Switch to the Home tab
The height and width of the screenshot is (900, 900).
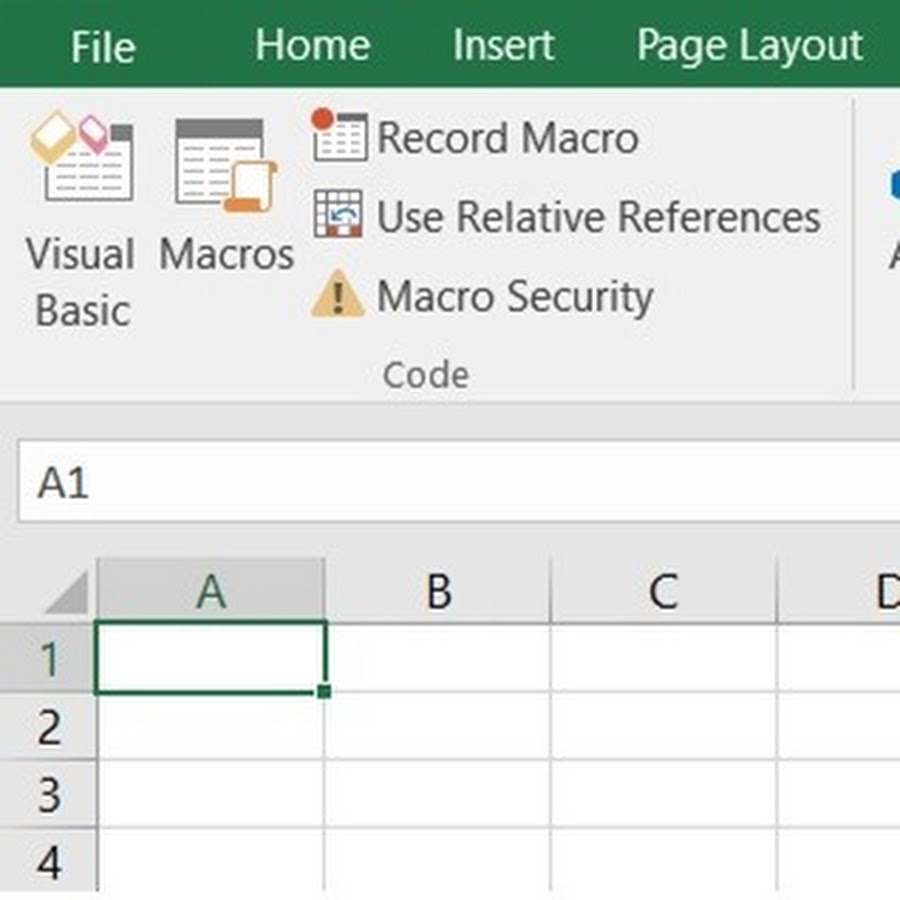(x=312, y=46)
